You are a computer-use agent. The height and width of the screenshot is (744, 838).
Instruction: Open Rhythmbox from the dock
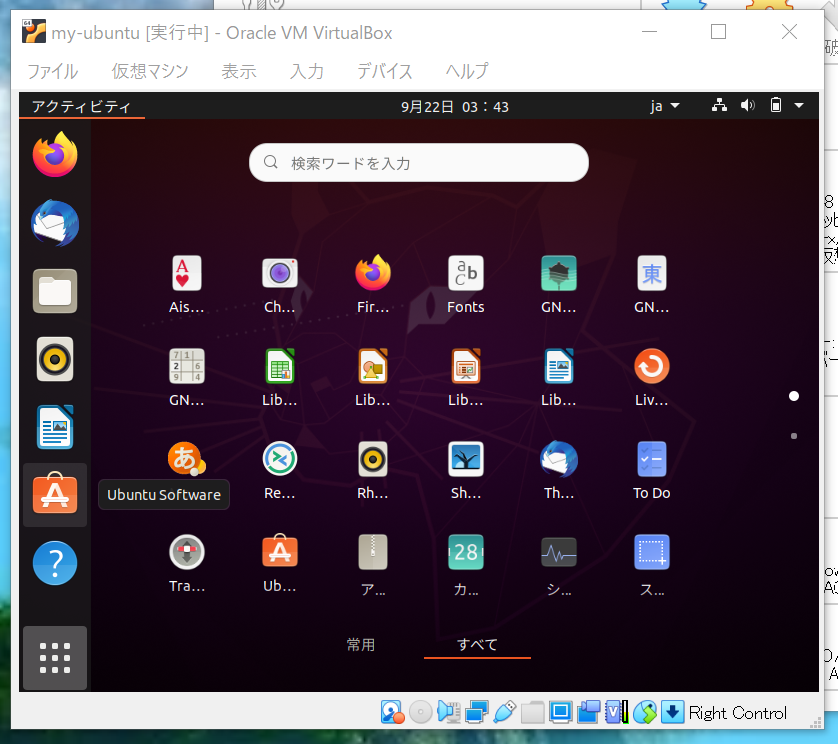coord(55,359)
